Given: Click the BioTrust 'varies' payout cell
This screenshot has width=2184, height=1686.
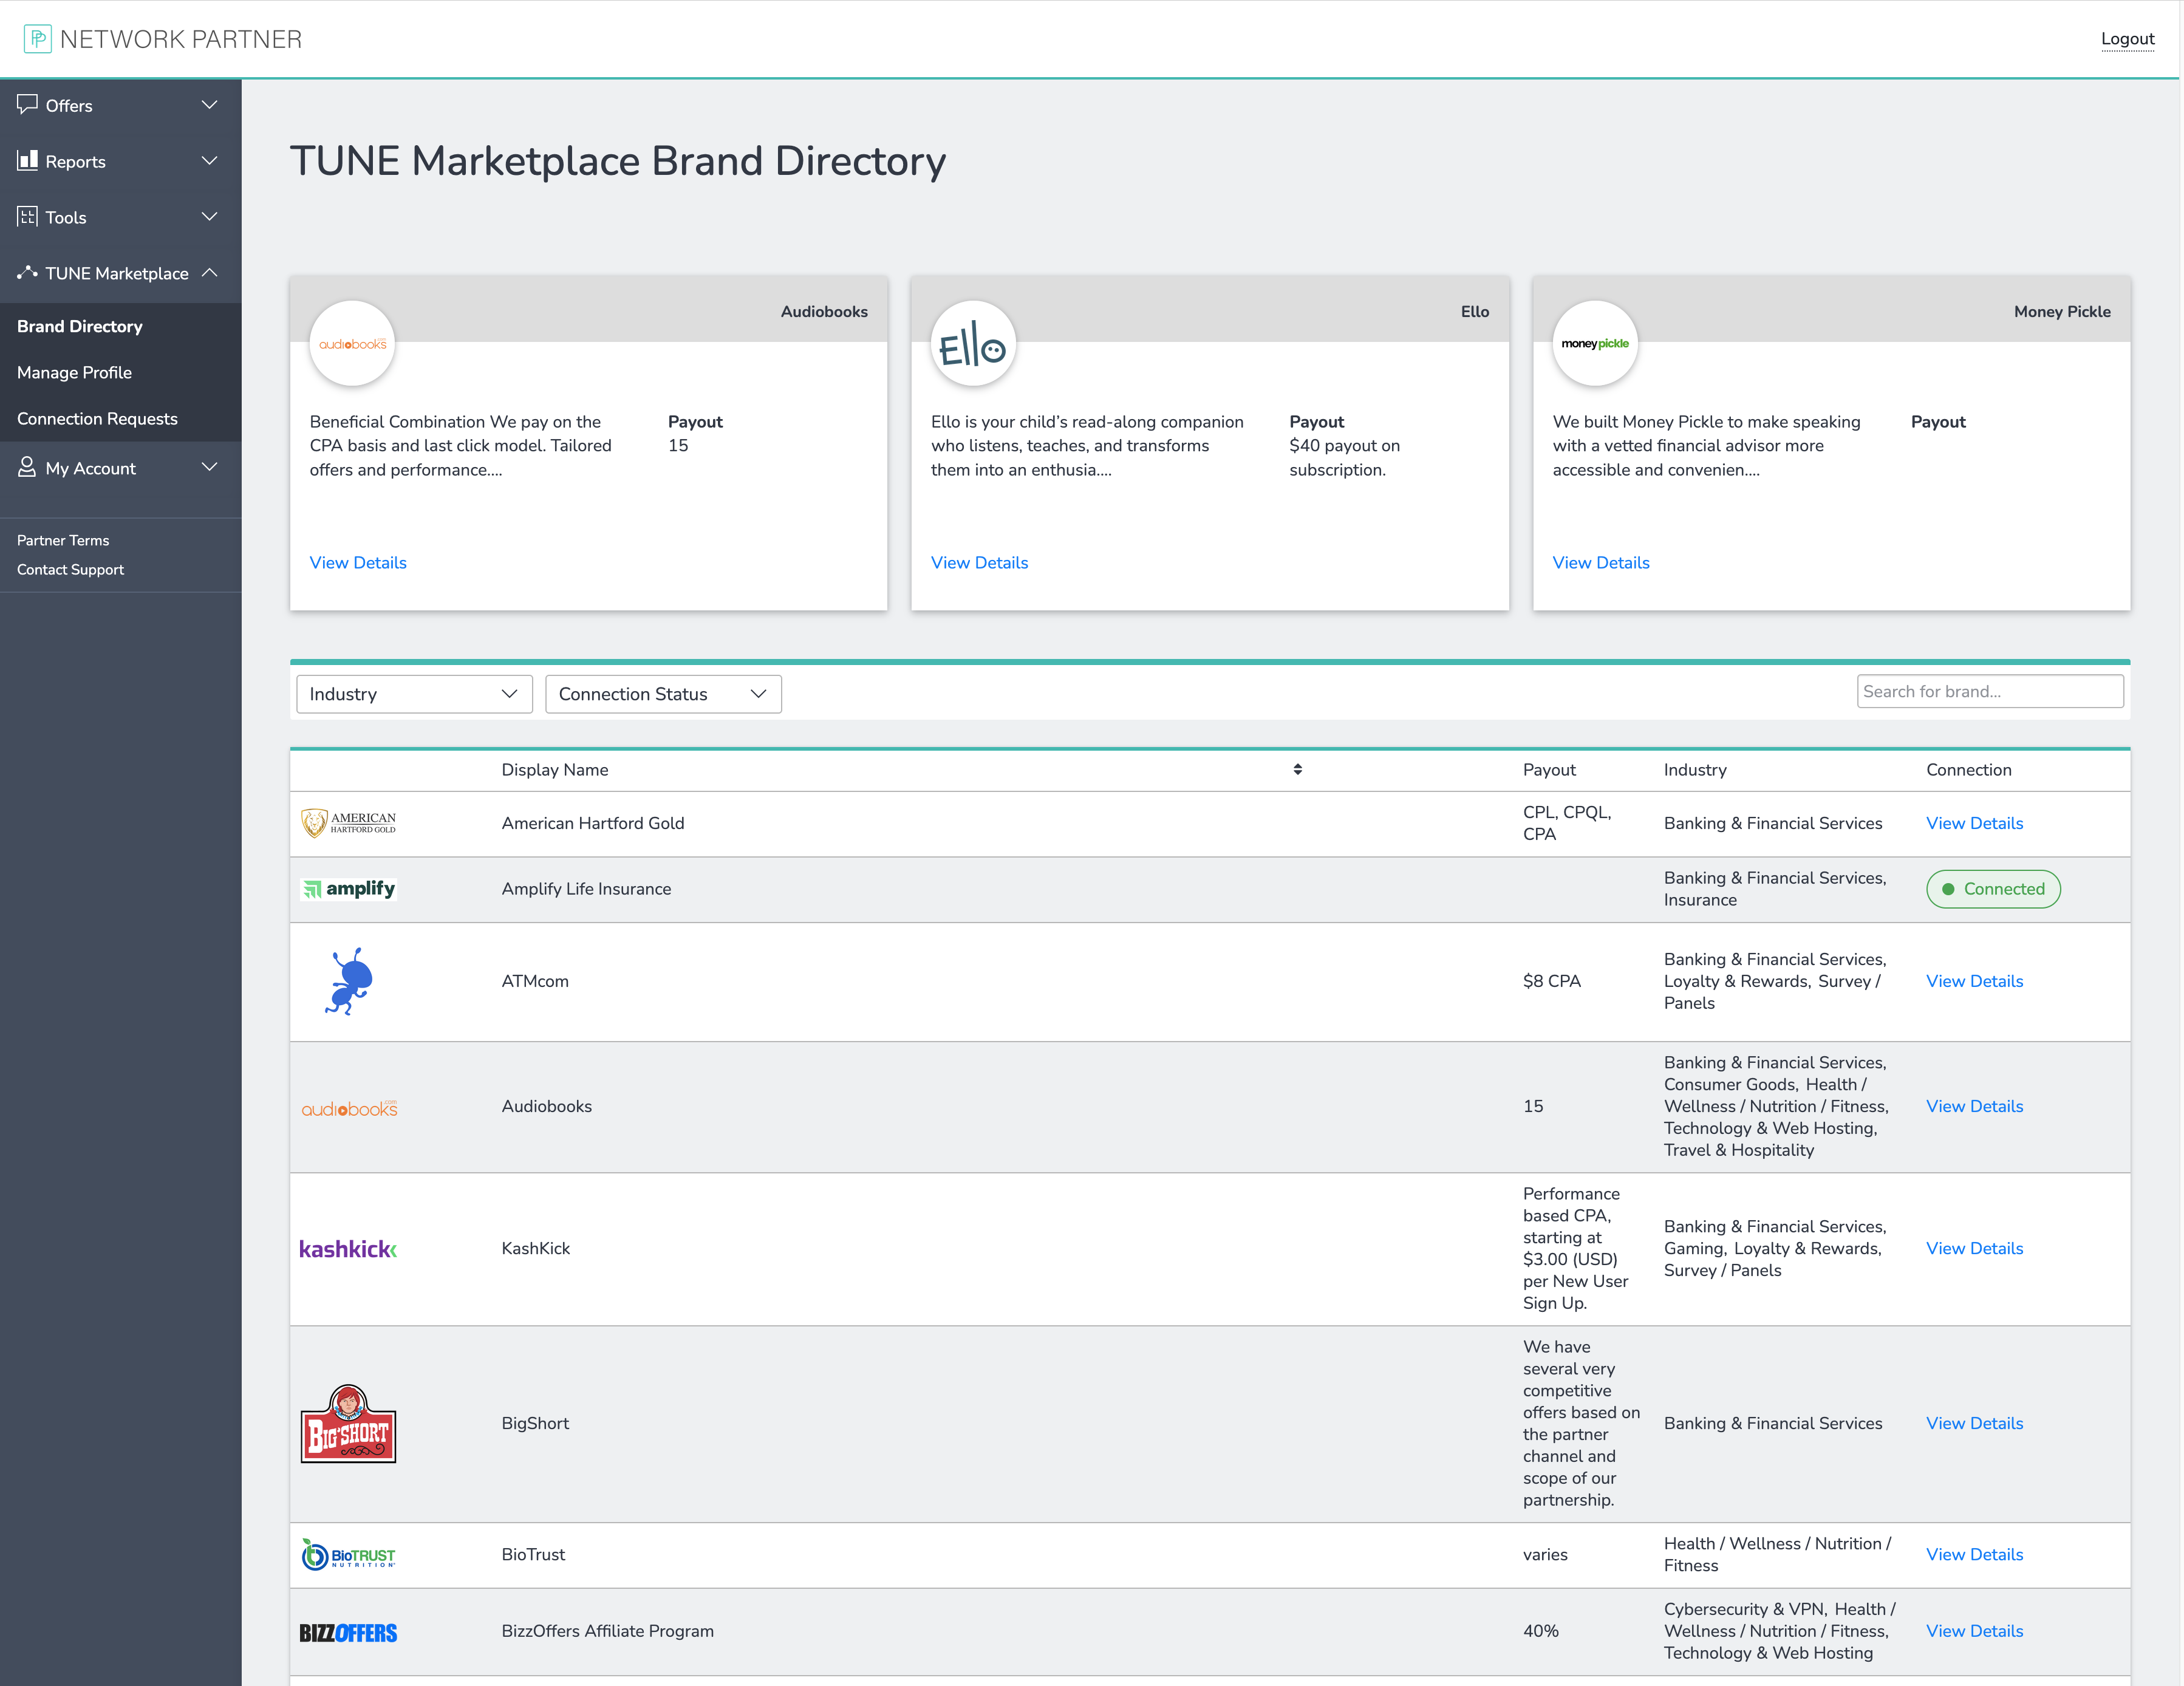Looking at the screenshot, I should click(1545, 1554).
